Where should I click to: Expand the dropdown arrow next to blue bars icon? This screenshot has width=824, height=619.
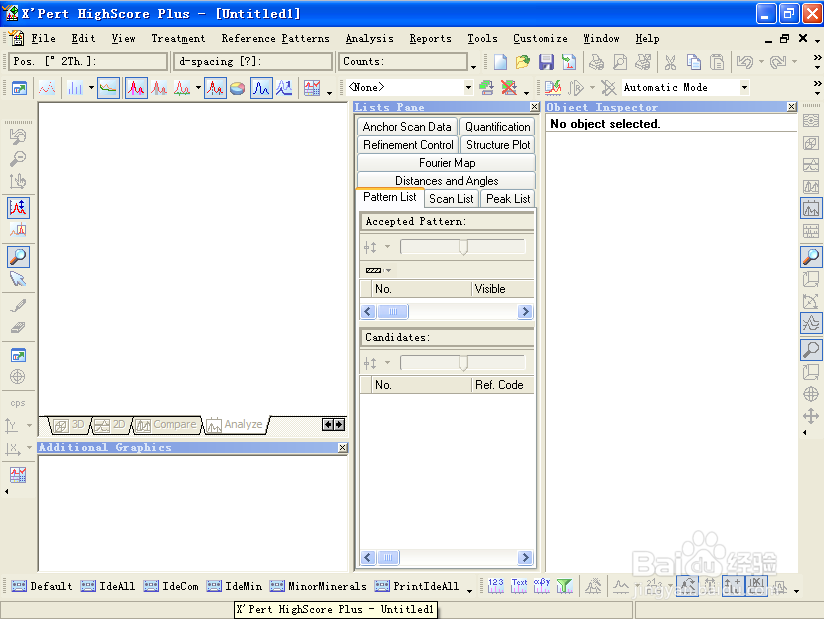91,87
